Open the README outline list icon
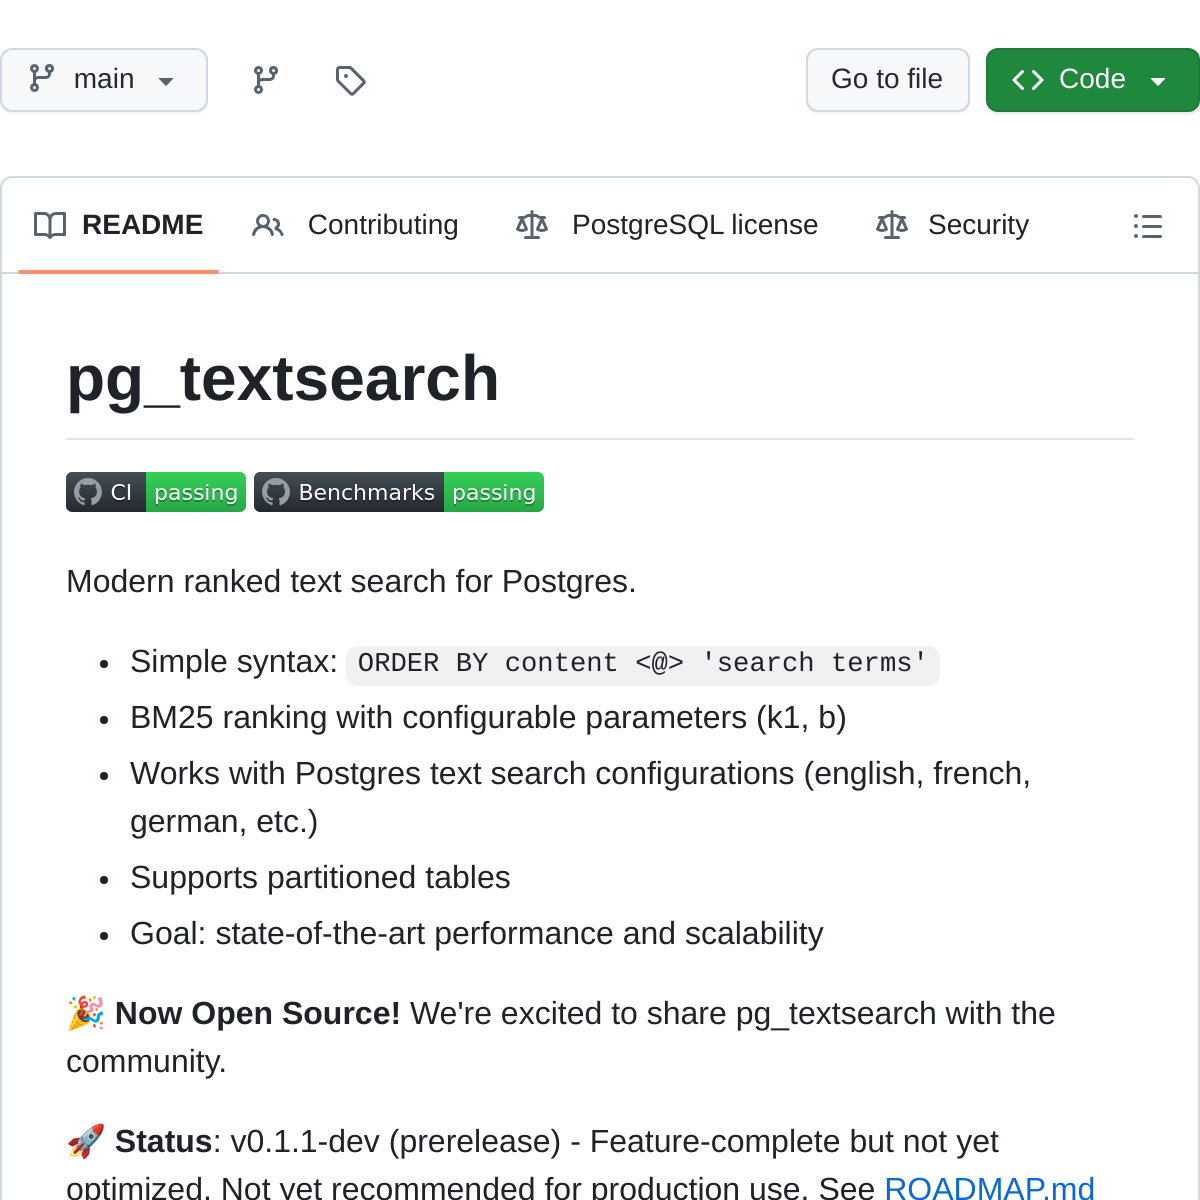 point(1147,226)
